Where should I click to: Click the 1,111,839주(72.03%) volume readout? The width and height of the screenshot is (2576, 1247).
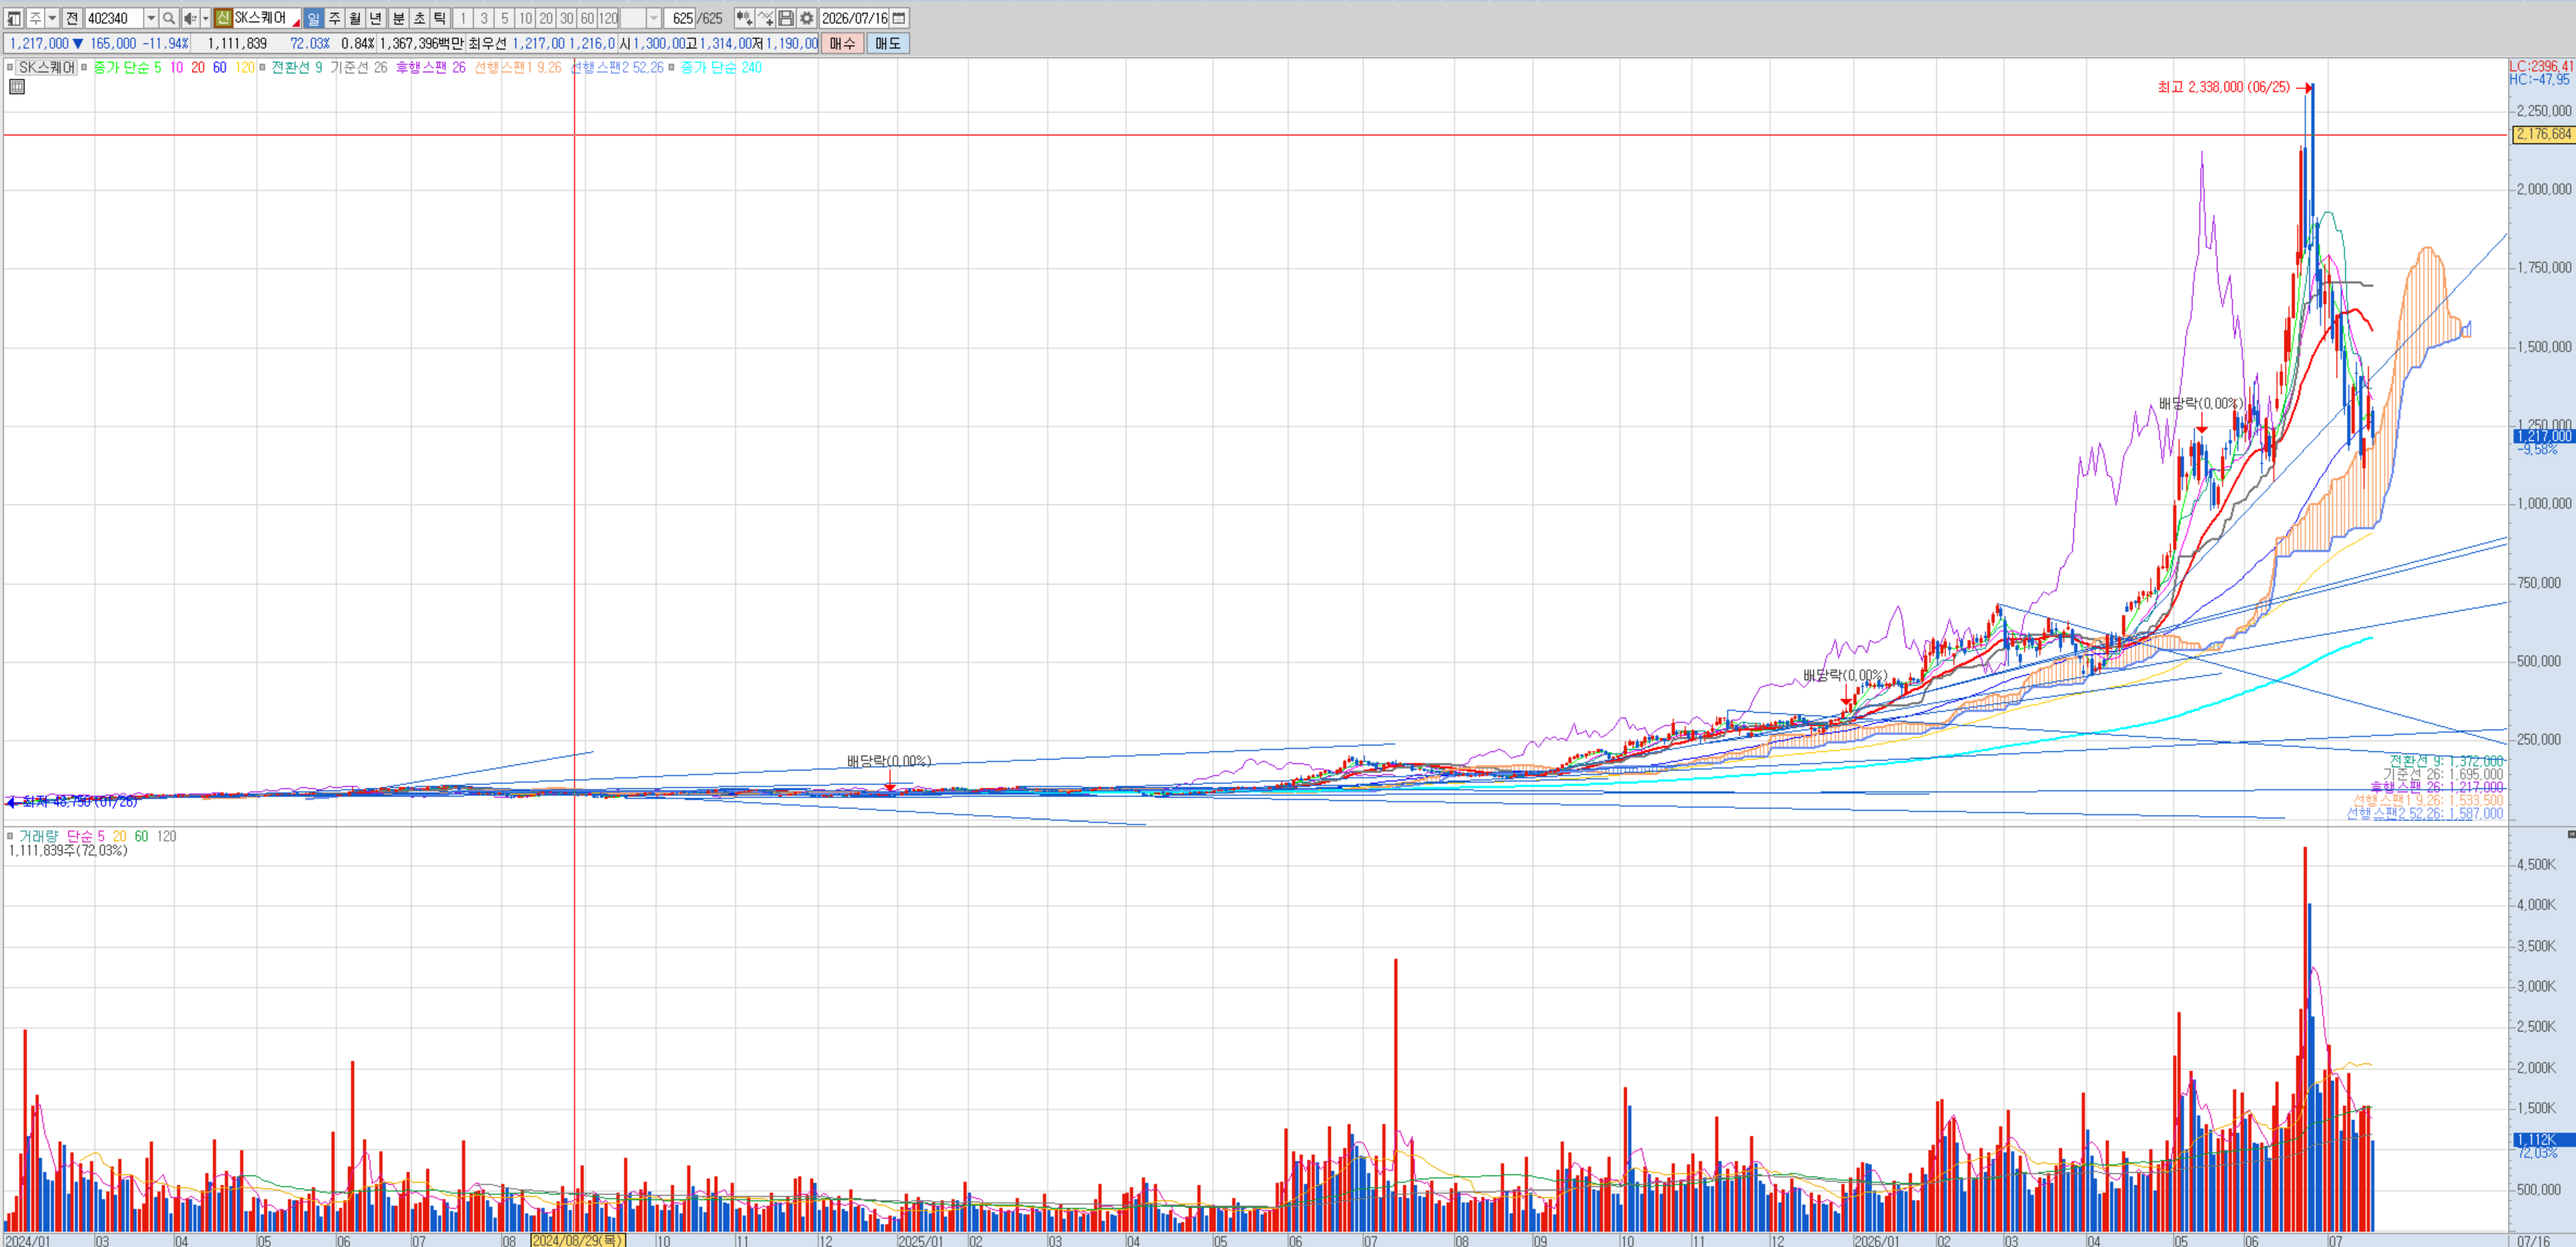coord(68,851)
